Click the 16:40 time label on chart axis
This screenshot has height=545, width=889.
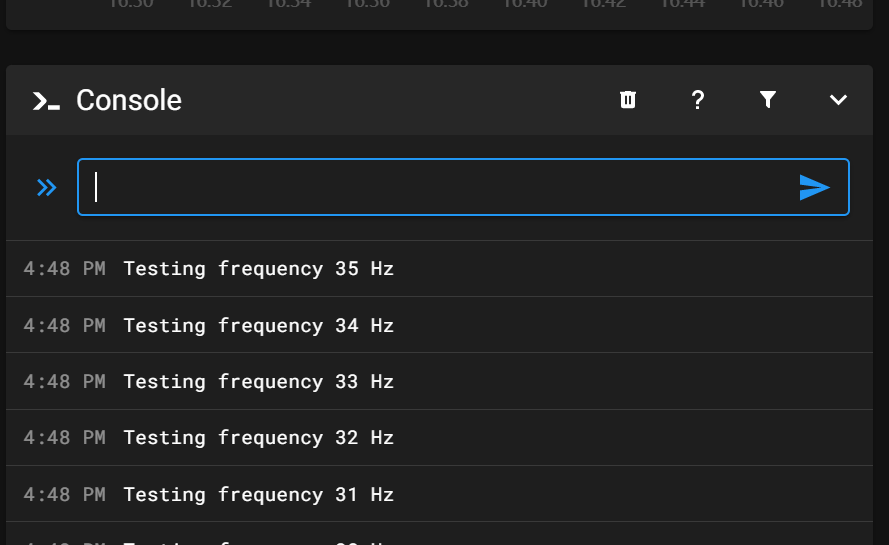click(524, 4)
